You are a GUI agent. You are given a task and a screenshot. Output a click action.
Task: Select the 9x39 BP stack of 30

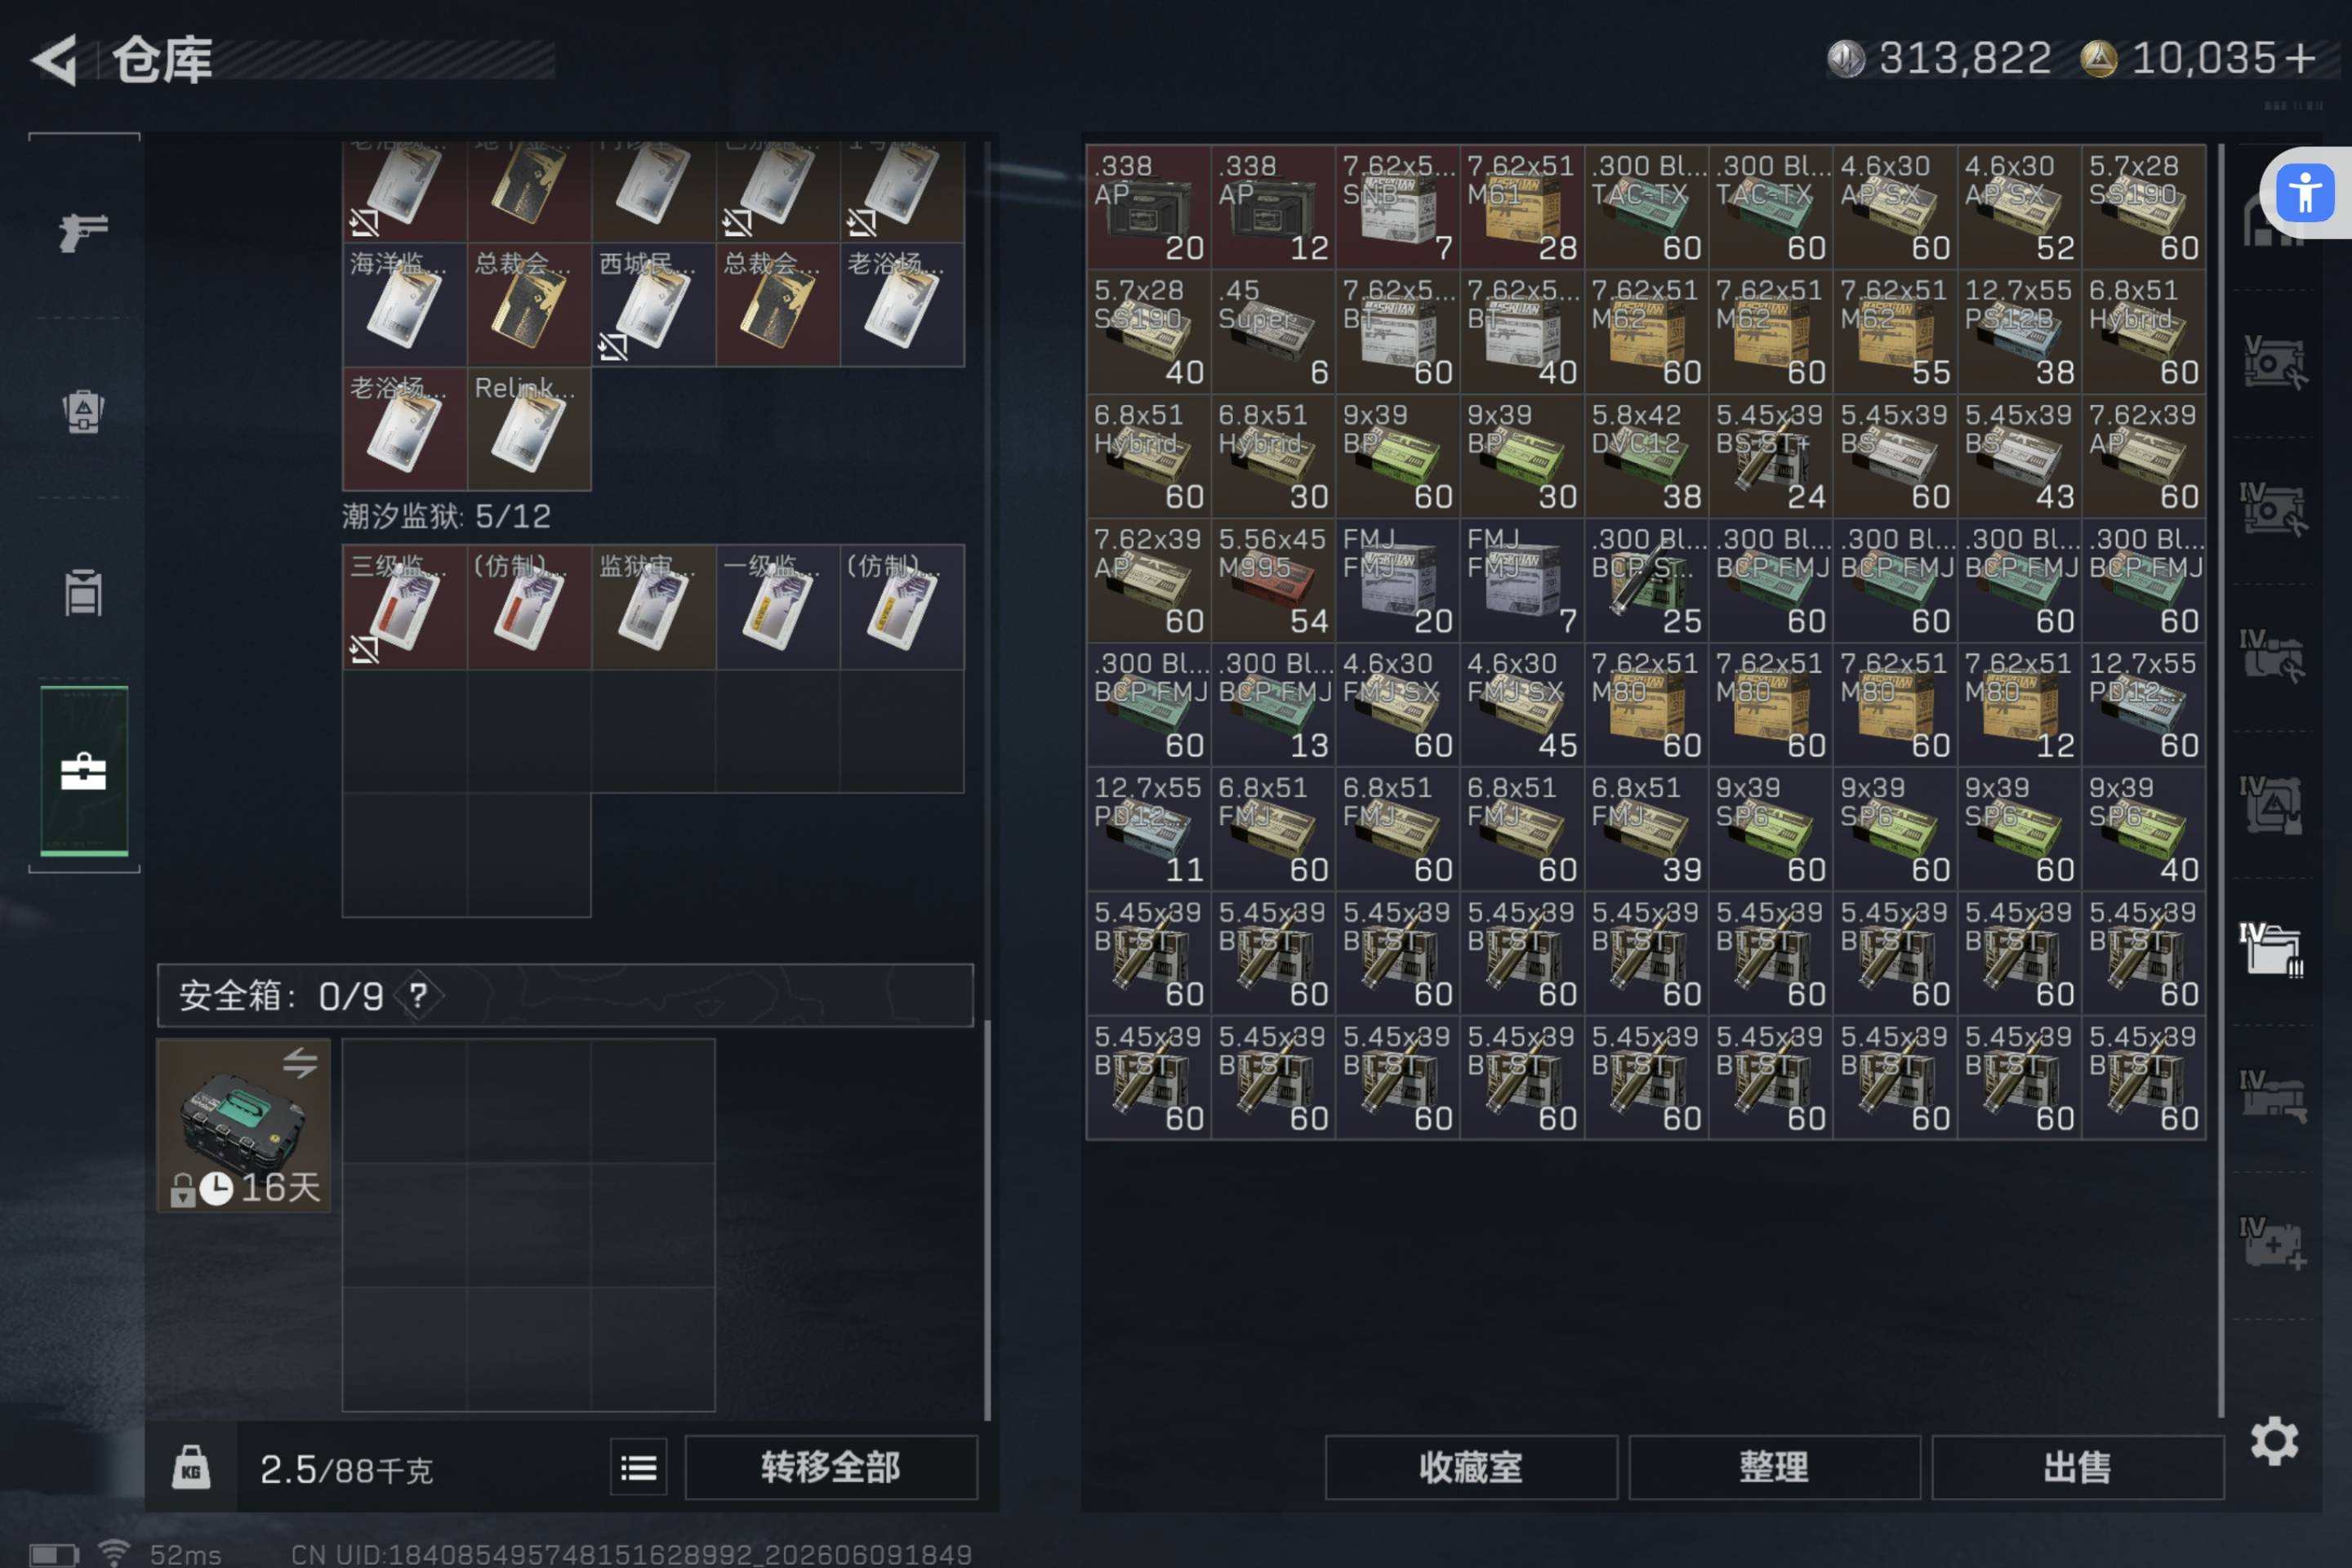(1522, 456)
